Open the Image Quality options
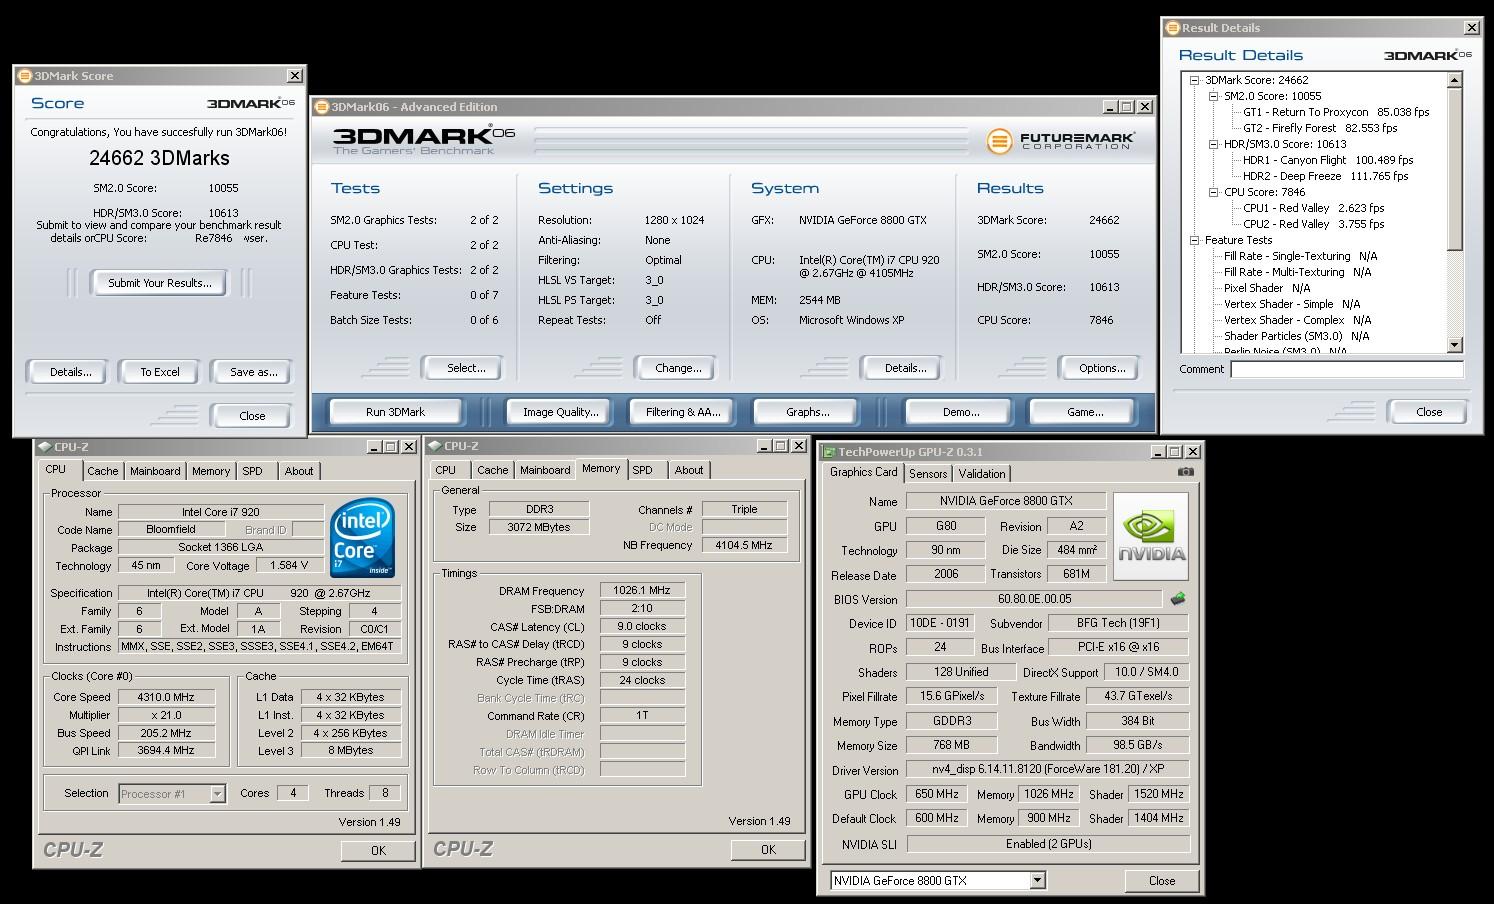The width and height of the screenshot is (1494, 904). click(560, 412)
